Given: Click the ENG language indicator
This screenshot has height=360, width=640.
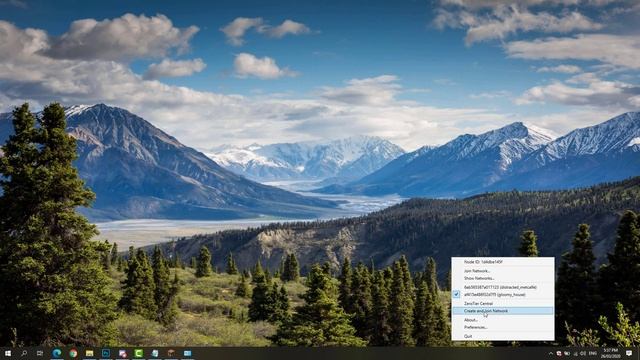Looking at the screenshot, I should tap(593, 353).
